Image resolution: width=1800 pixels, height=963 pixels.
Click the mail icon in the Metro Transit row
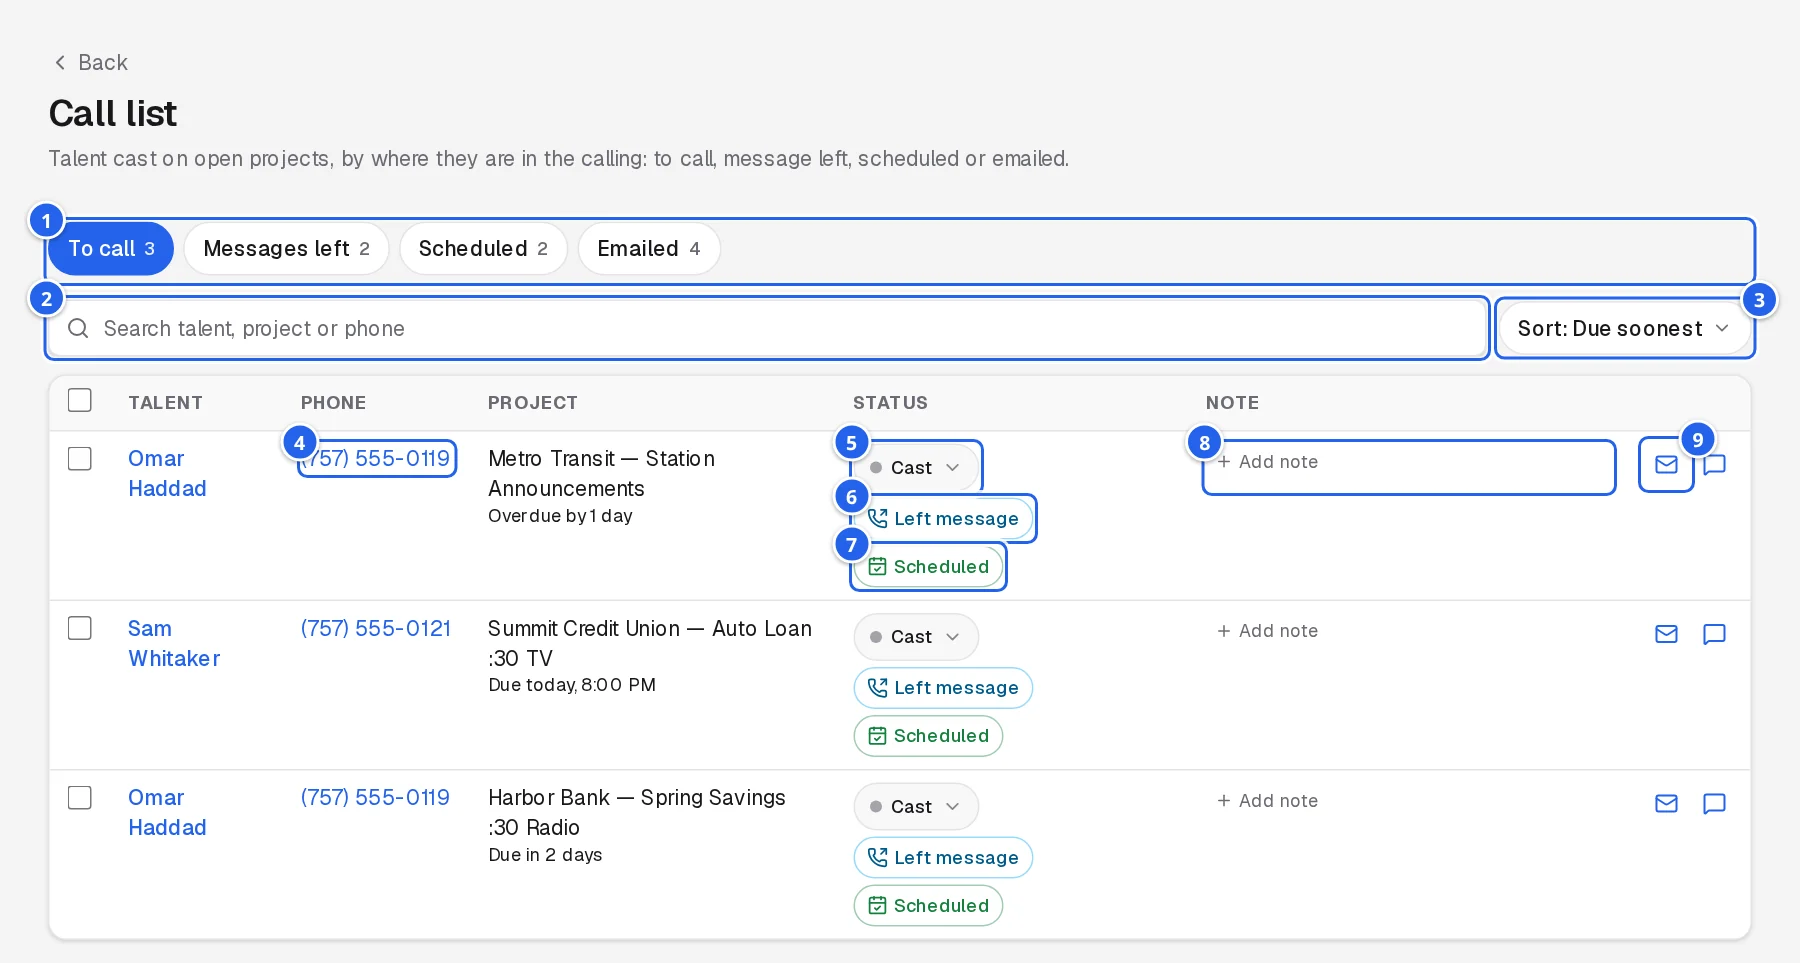coord(1666,465)
